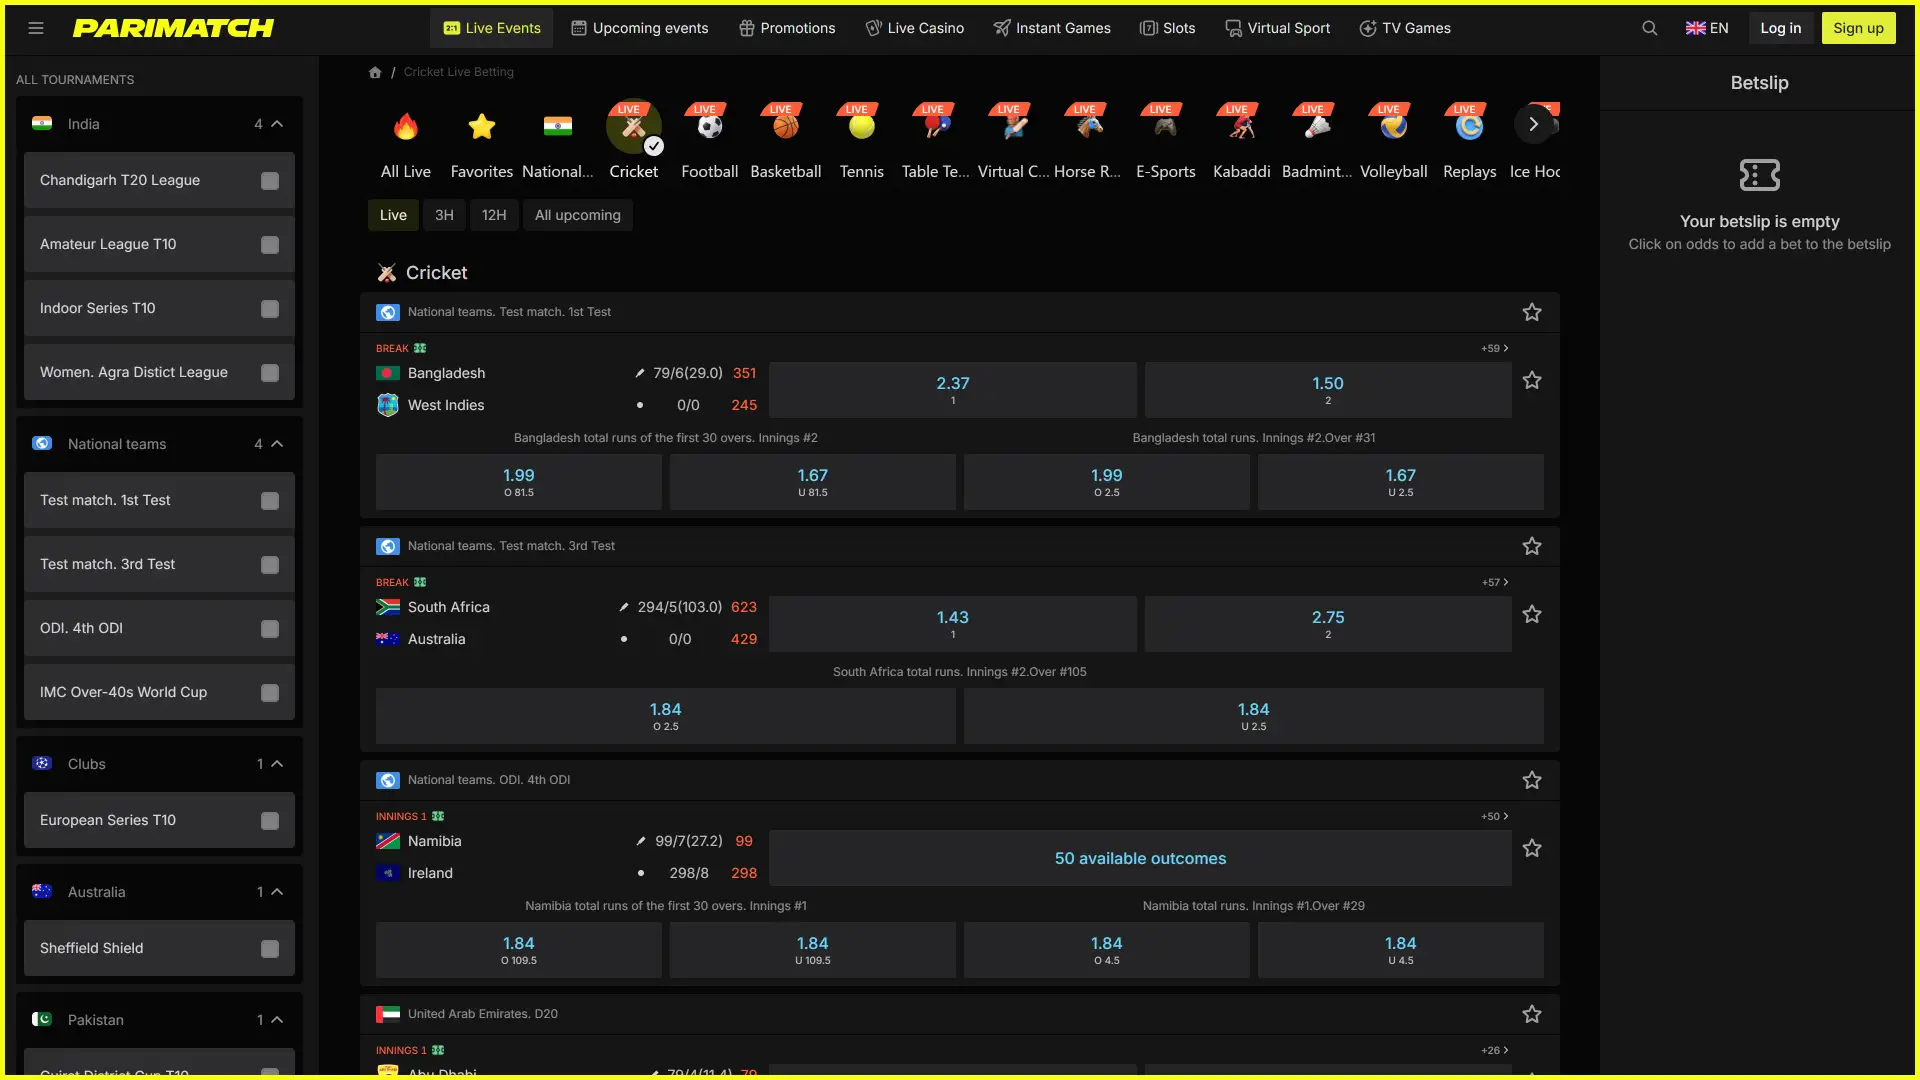Show next sports with carousel arrow
The height and width of the screenshot is (1080, 1920).
click(x=1533, y=125)
